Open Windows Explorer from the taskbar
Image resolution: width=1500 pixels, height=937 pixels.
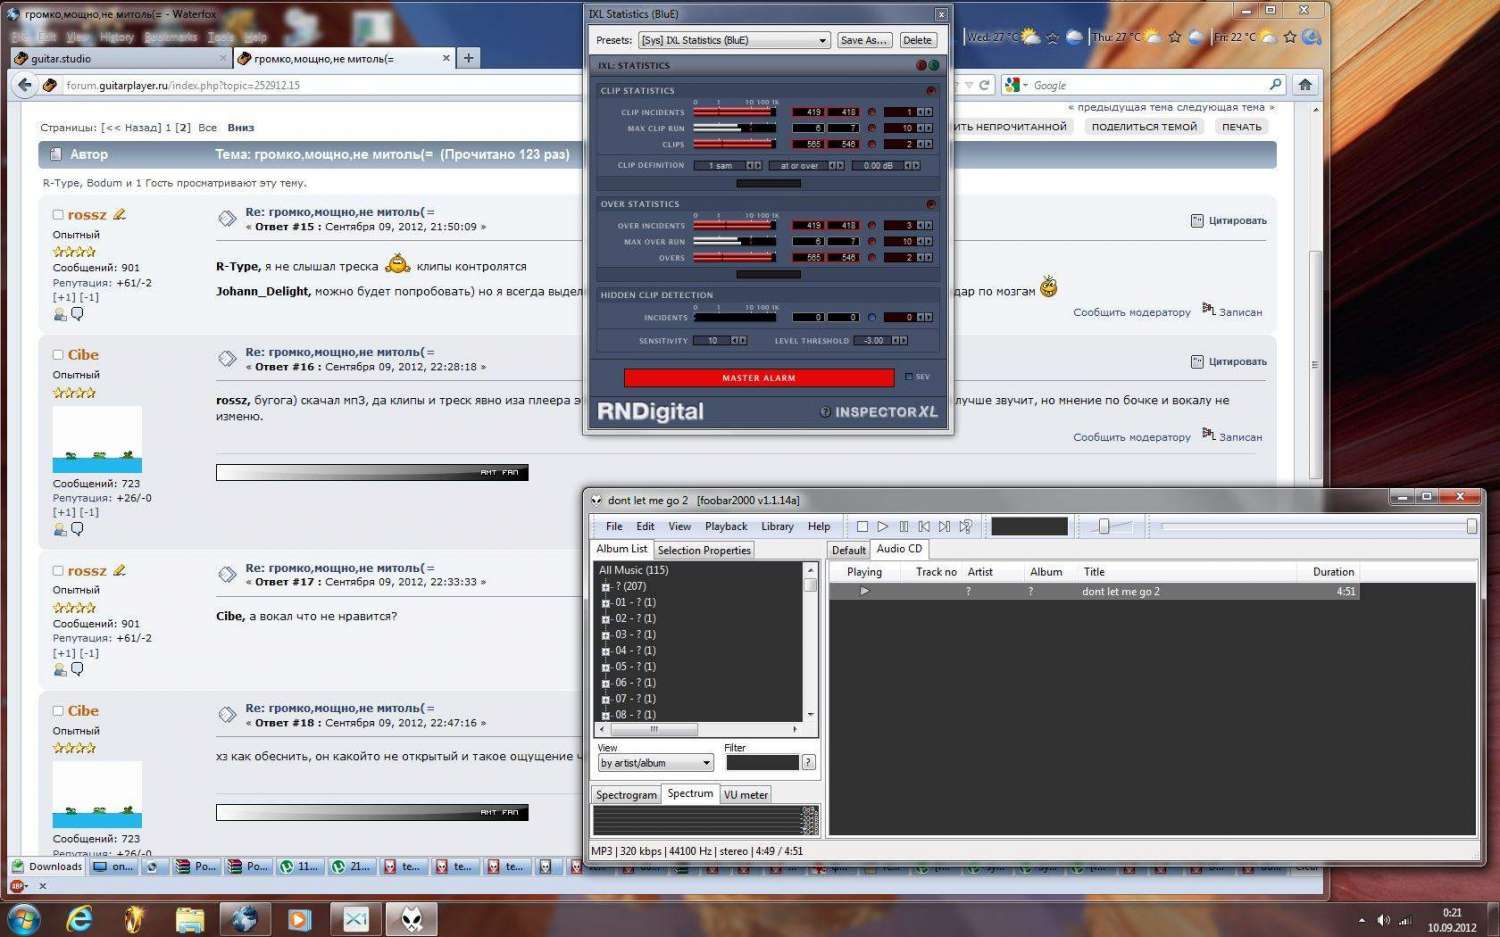189,919
